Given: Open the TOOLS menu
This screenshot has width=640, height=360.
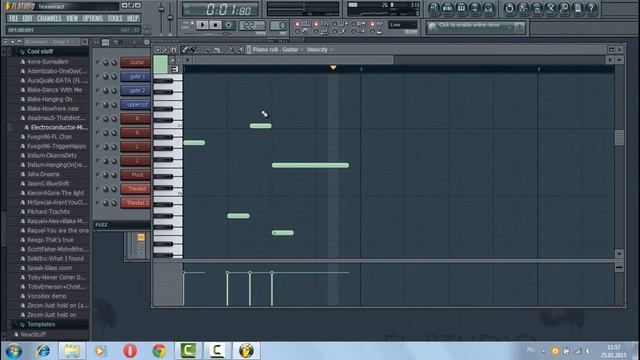Looking at the screenshot, I should pyautogui.click(x=115, y=18).
